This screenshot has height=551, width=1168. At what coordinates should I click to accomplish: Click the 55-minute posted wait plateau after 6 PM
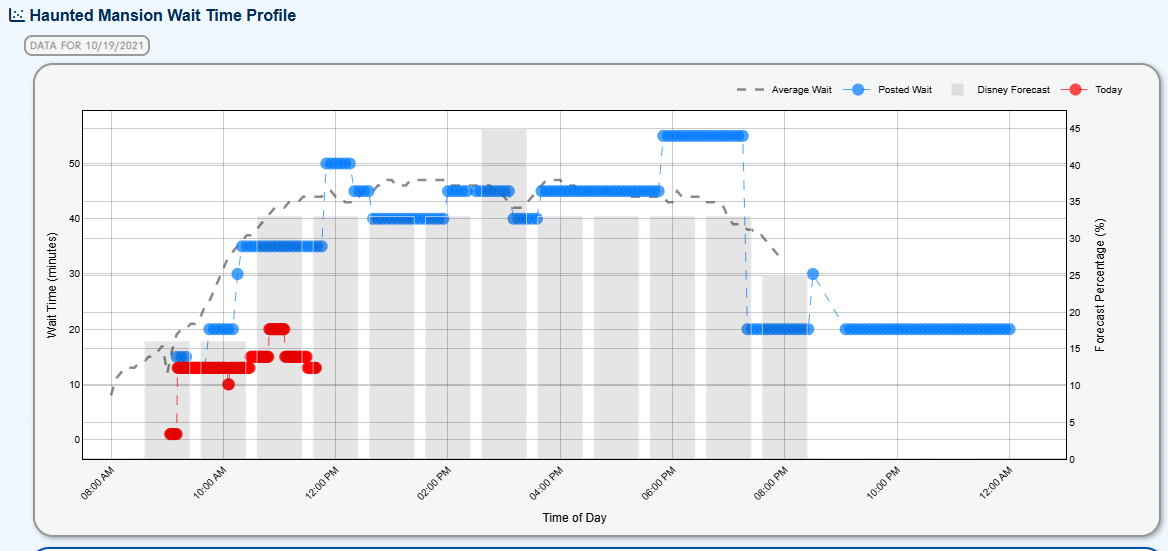point(703,136)
